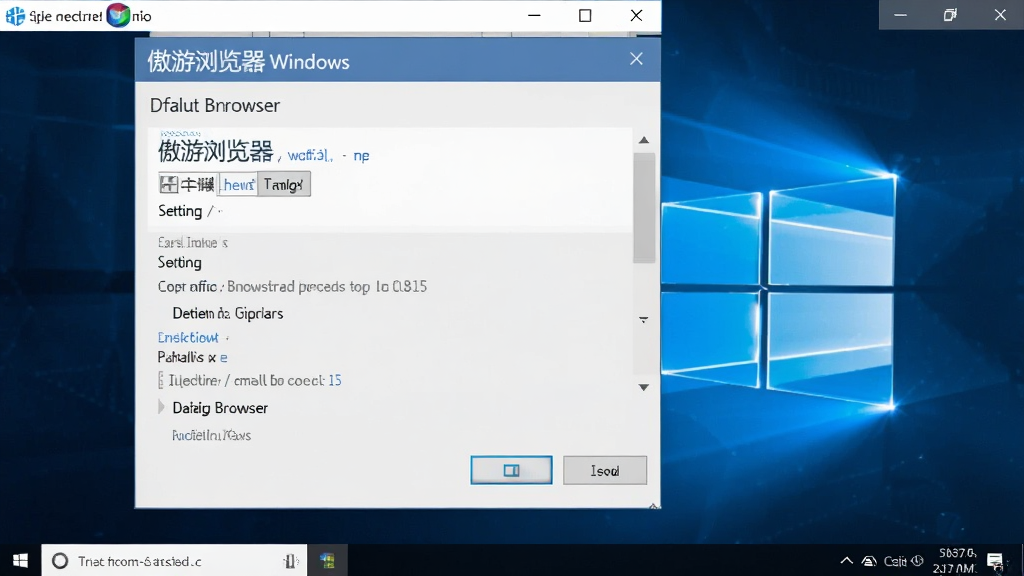Open the Windows Start menu
Screen dimensions: 1024x576
pyautogui.click(x=20, y=560)
